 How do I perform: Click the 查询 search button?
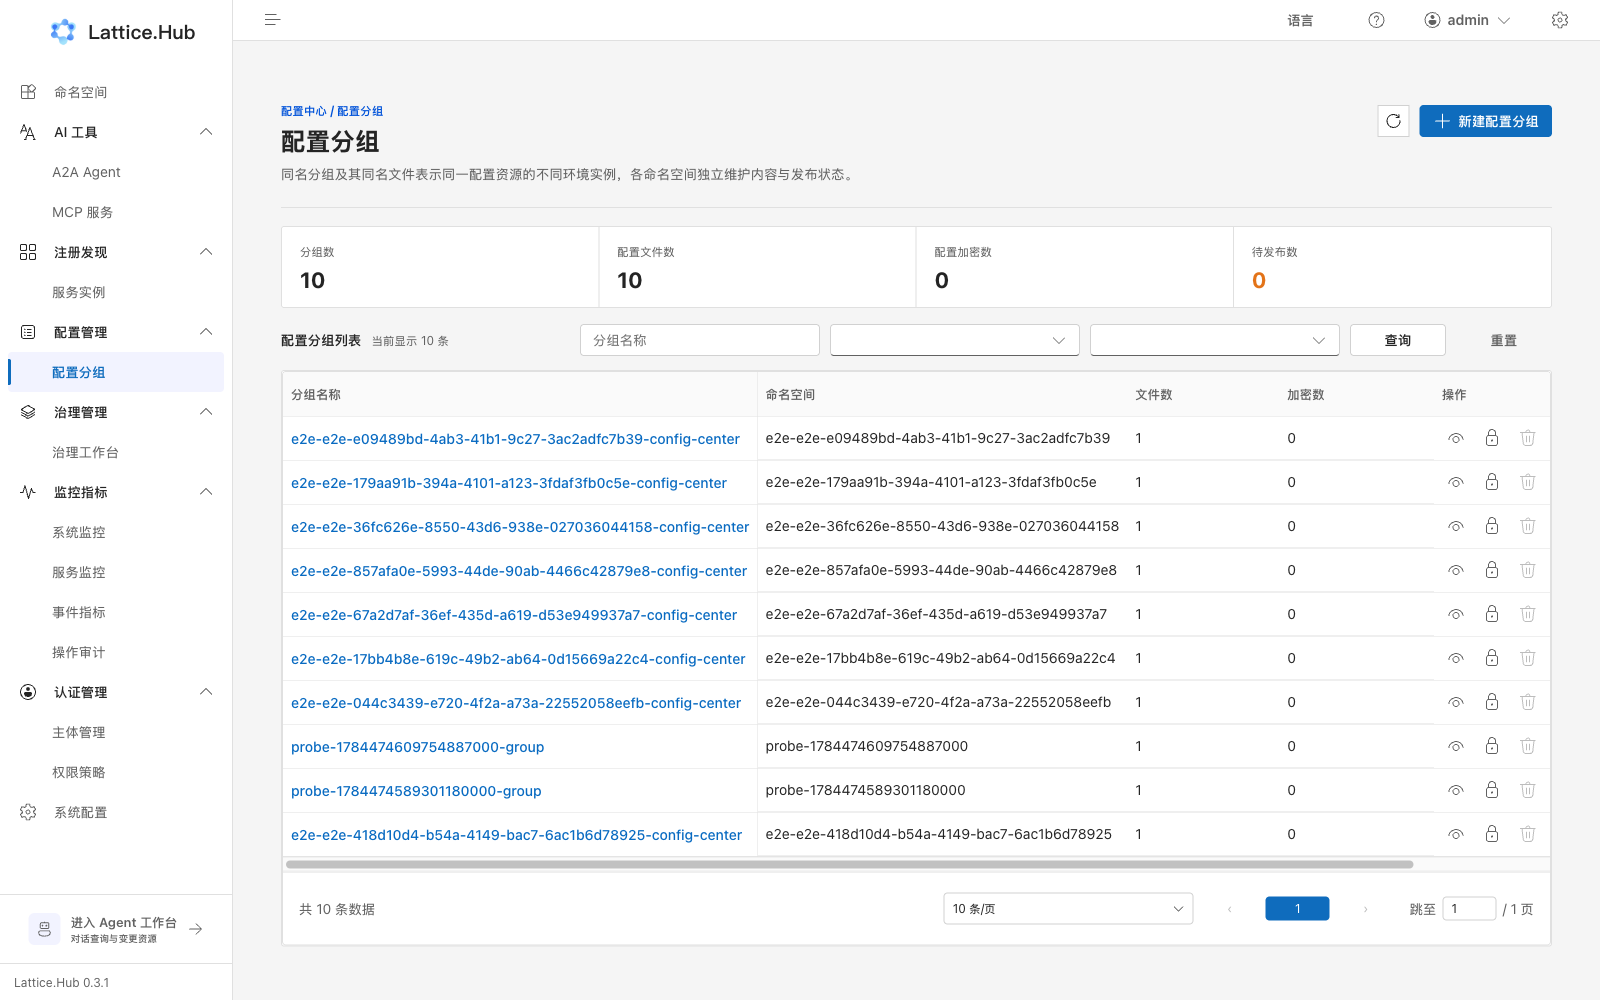1397,340
